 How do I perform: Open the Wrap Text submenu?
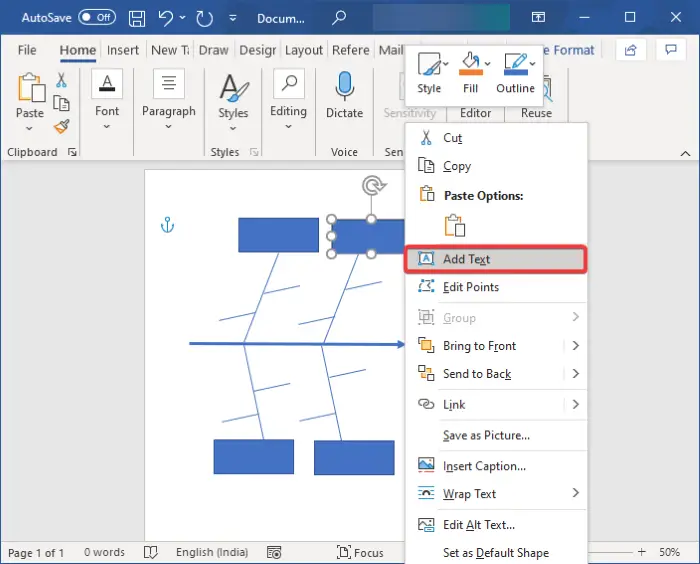(x=496, y=494)
